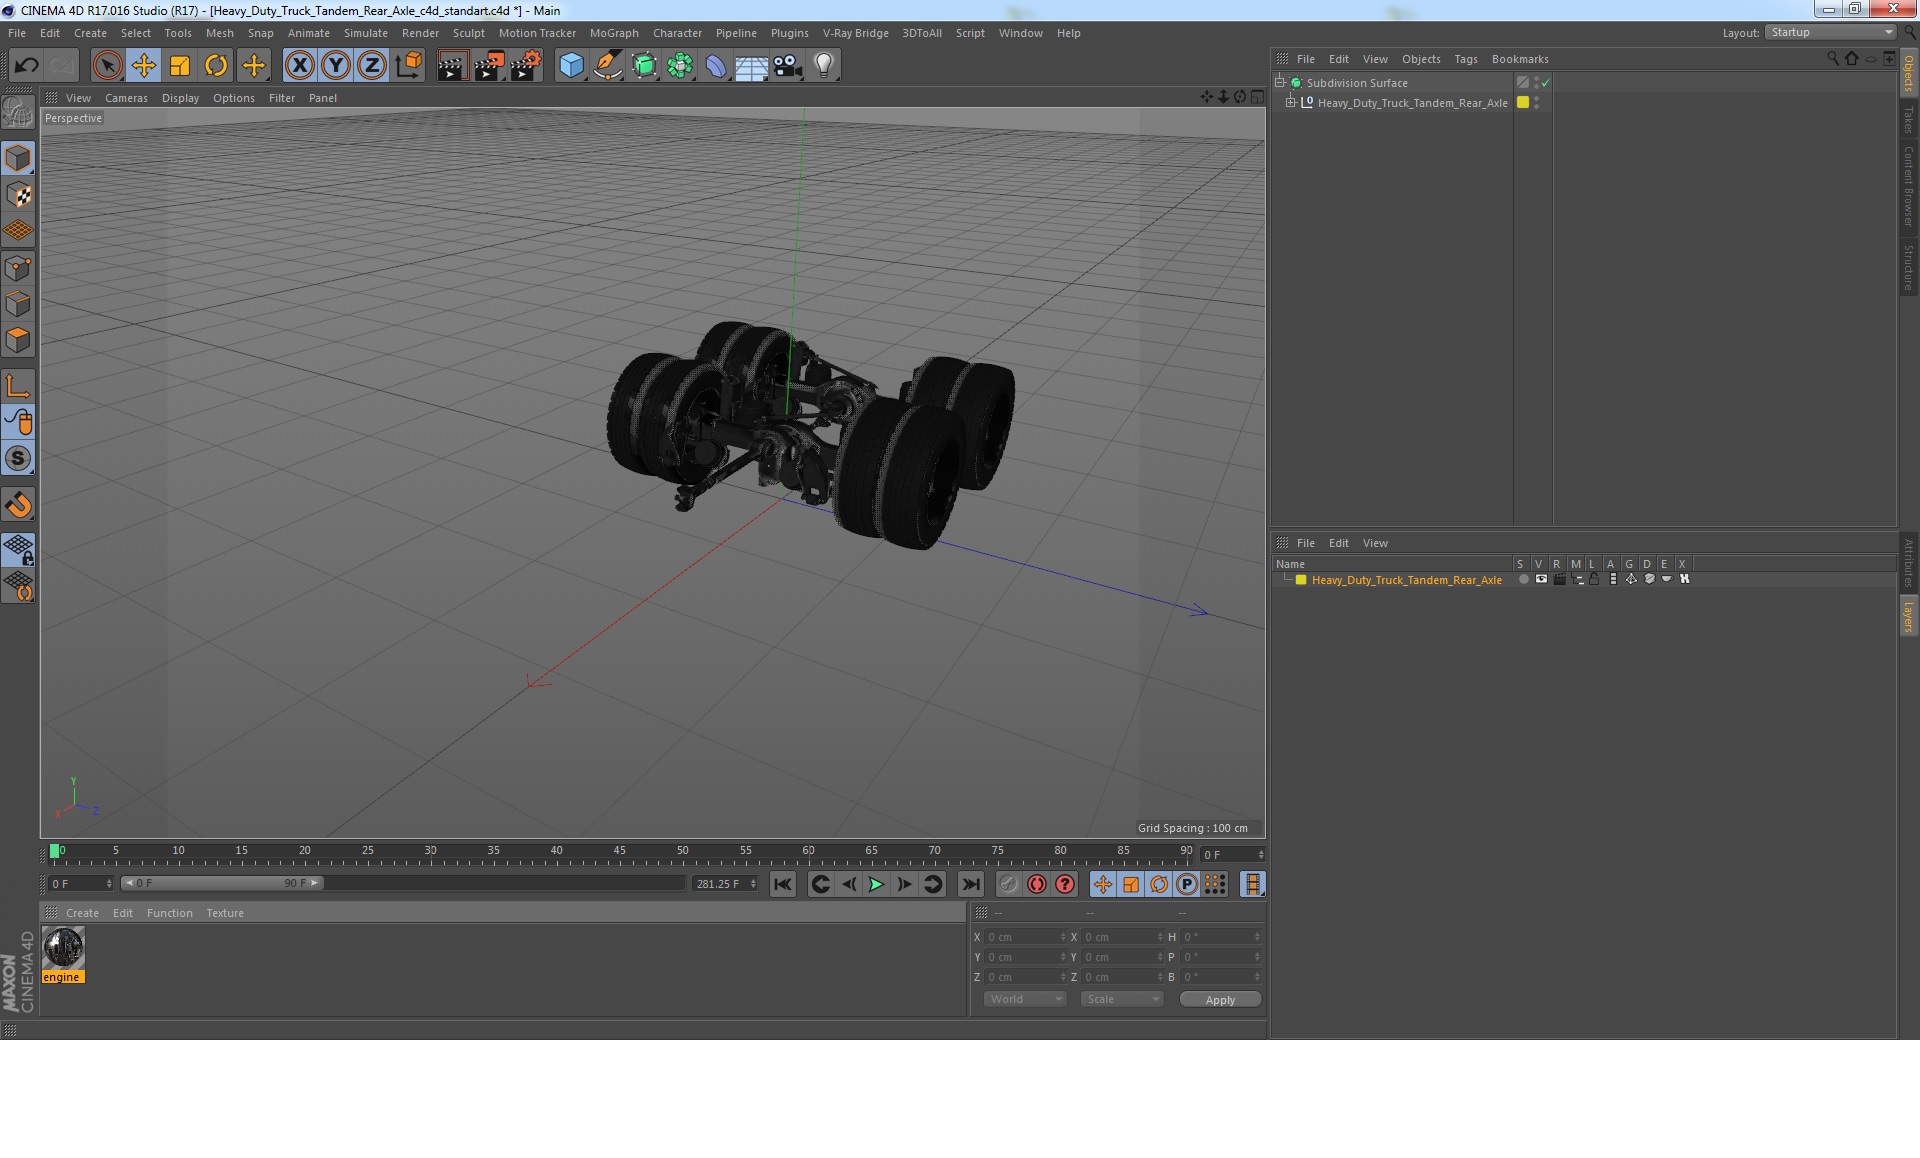The height and width of the screenshot is (1158, 1920).
Task: Toggle Y axis lock
Action: 336,66
